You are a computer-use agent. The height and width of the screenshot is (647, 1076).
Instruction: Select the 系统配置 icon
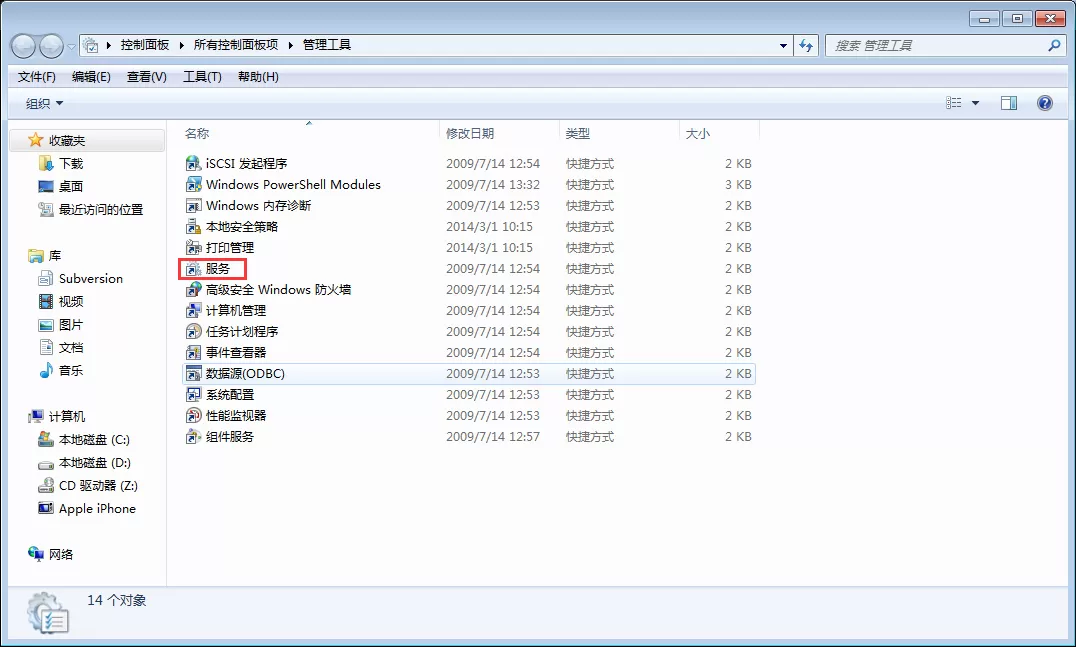coord(194,395)
